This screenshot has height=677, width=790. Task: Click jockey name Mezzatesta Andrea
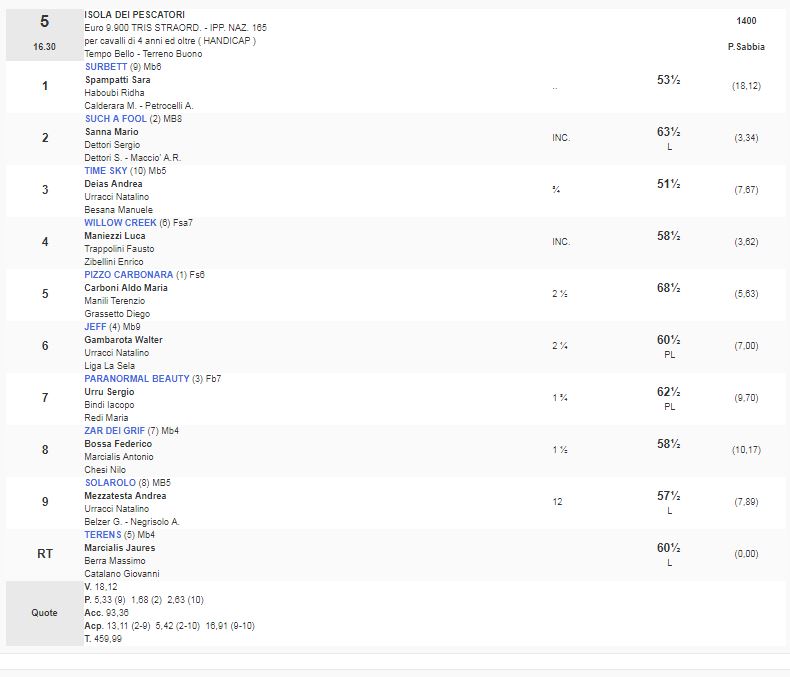125,496
